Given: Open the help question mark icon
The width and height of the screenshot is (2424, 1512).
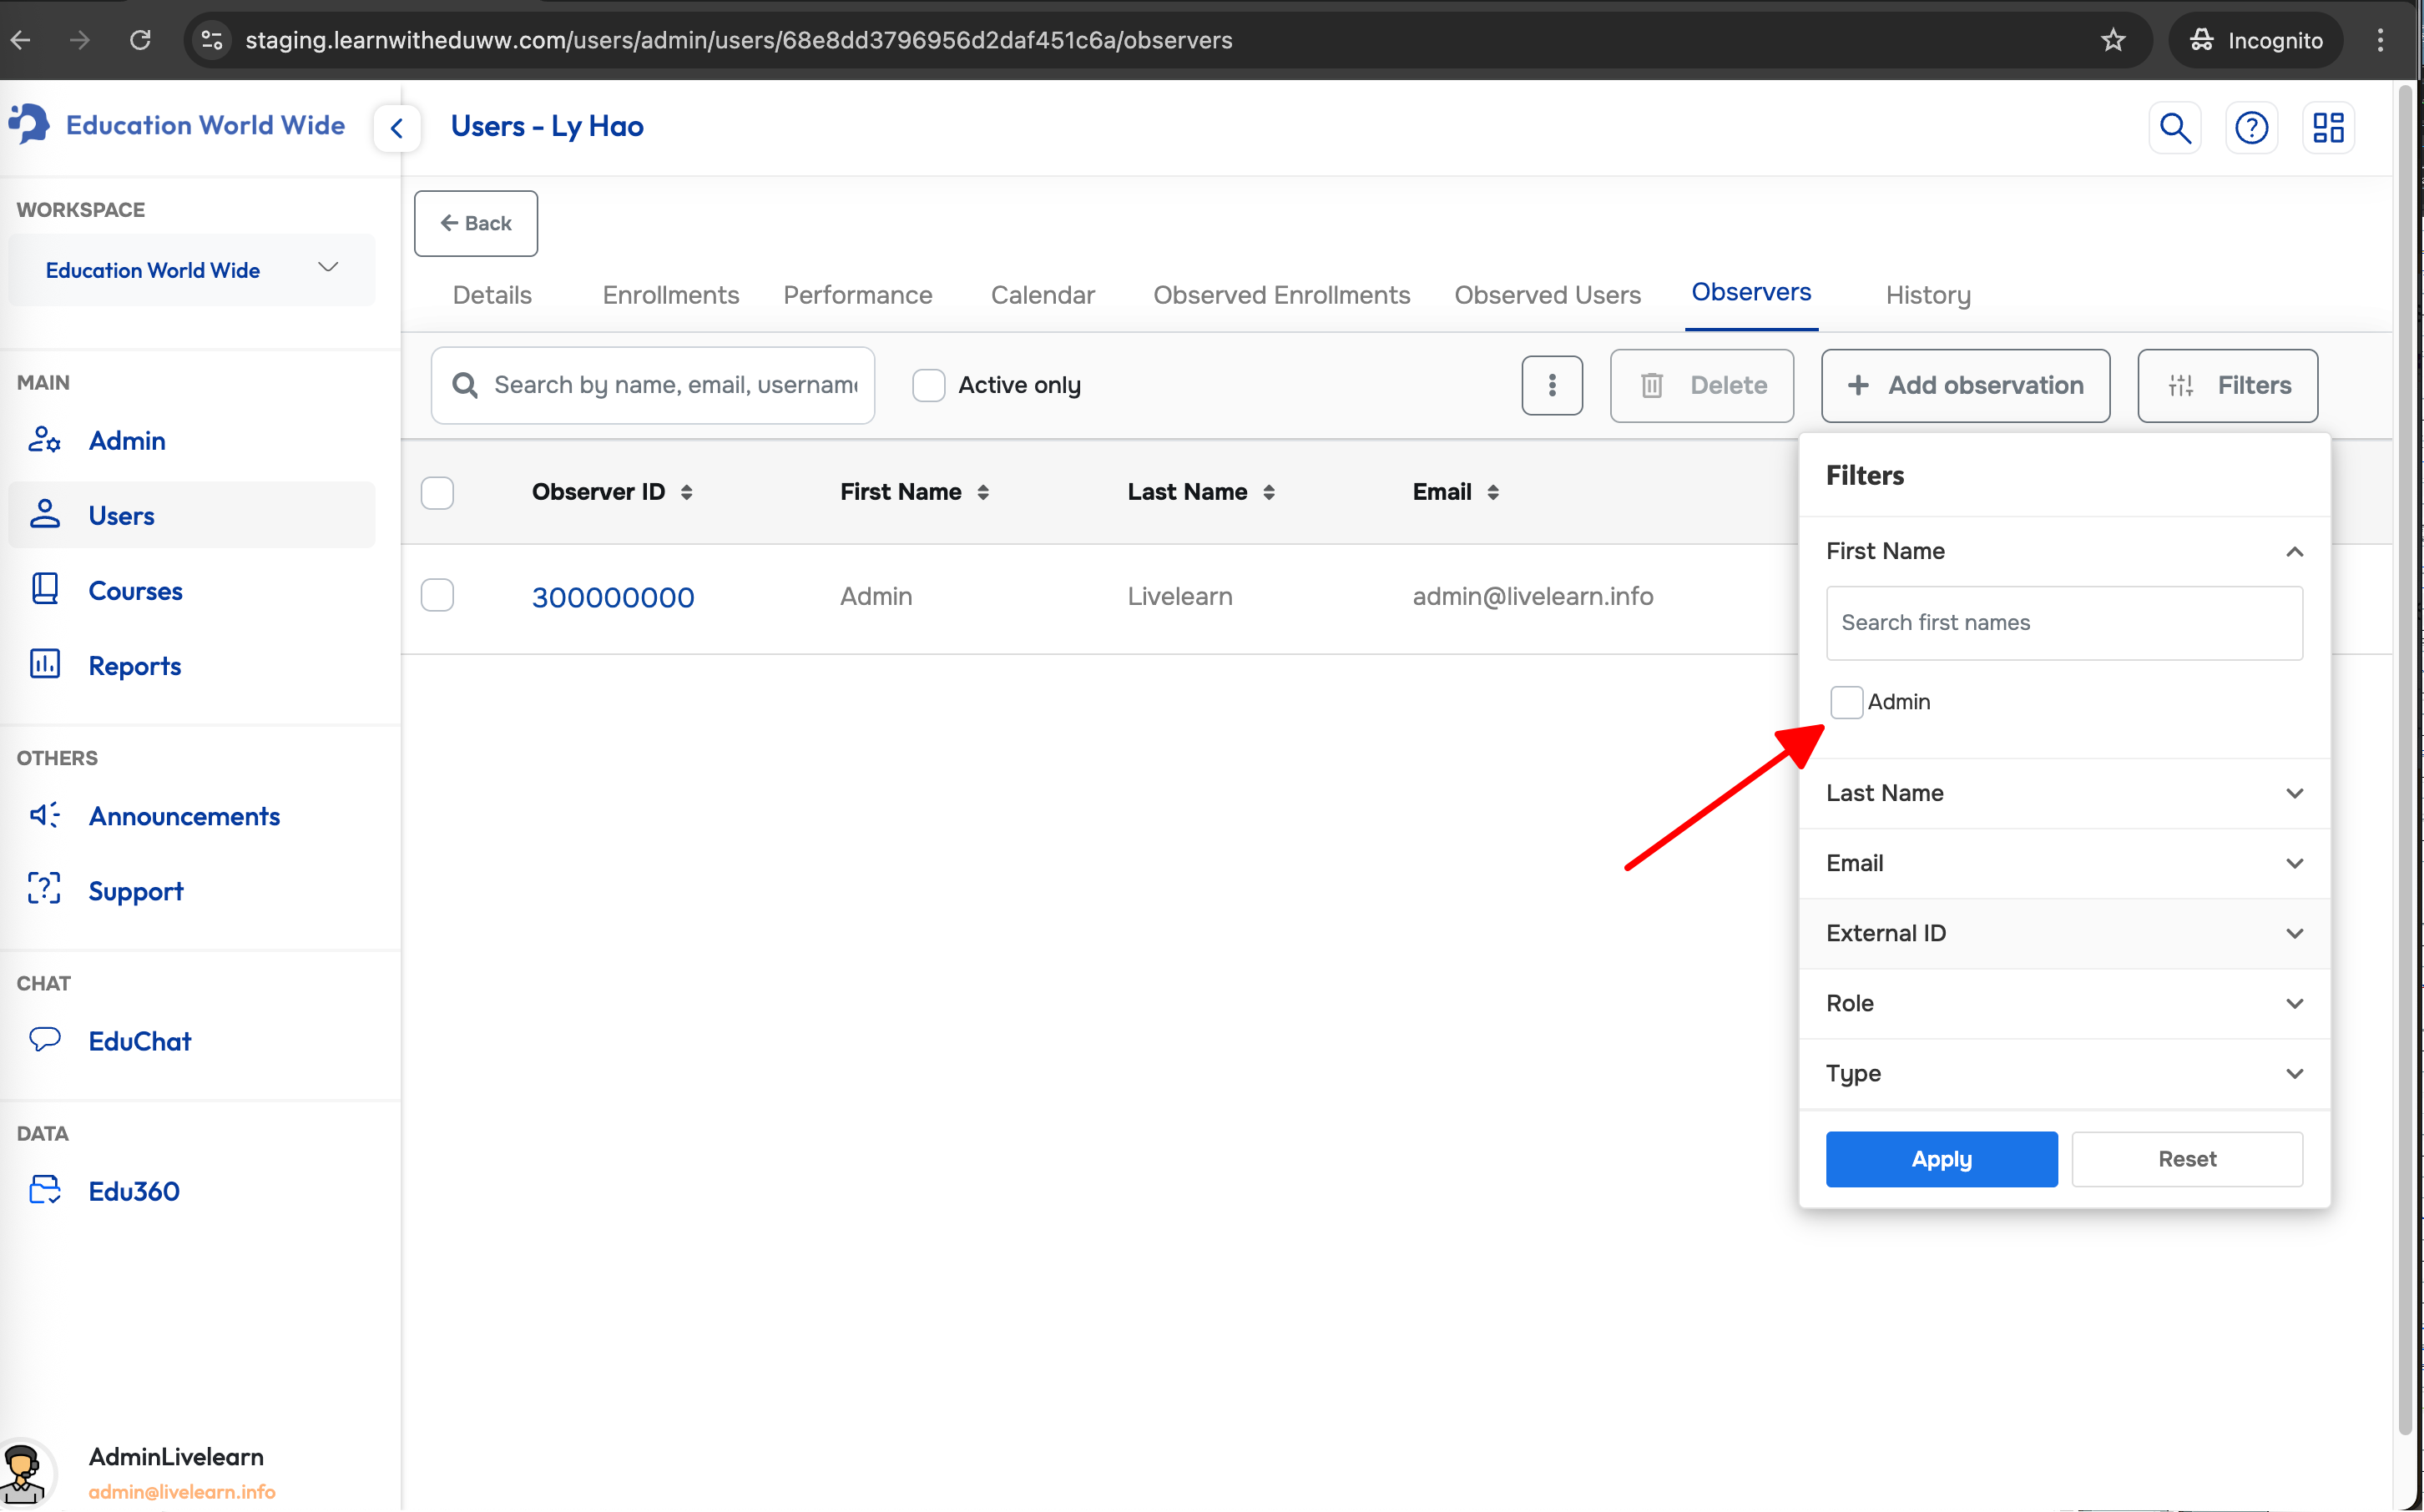Looking at the screenshot, I should pyautogui.click(x=2251, y=128).
